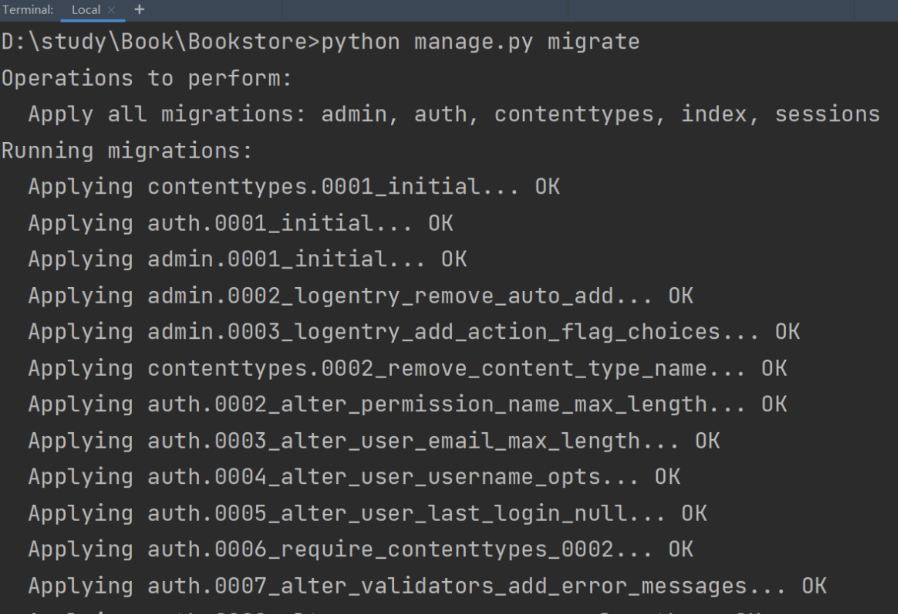Image resolution: width=898 pixels, height=614 pixels.
Task: Click the contenttypes.0001_initial migration line
Action: [294, 187]
